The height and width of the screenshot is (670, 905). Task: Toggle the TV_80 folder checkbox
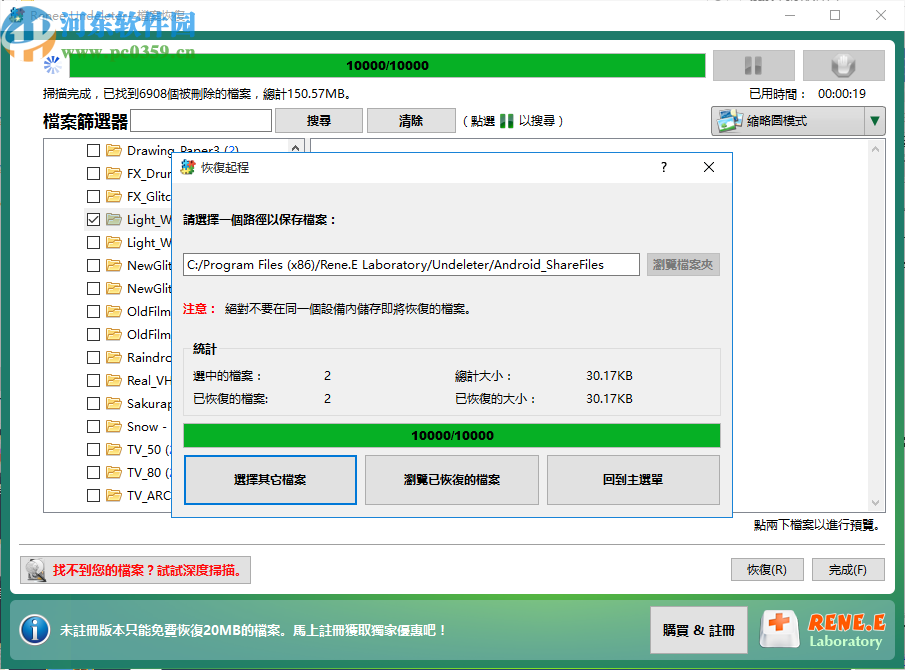click(x=93, y=473)
